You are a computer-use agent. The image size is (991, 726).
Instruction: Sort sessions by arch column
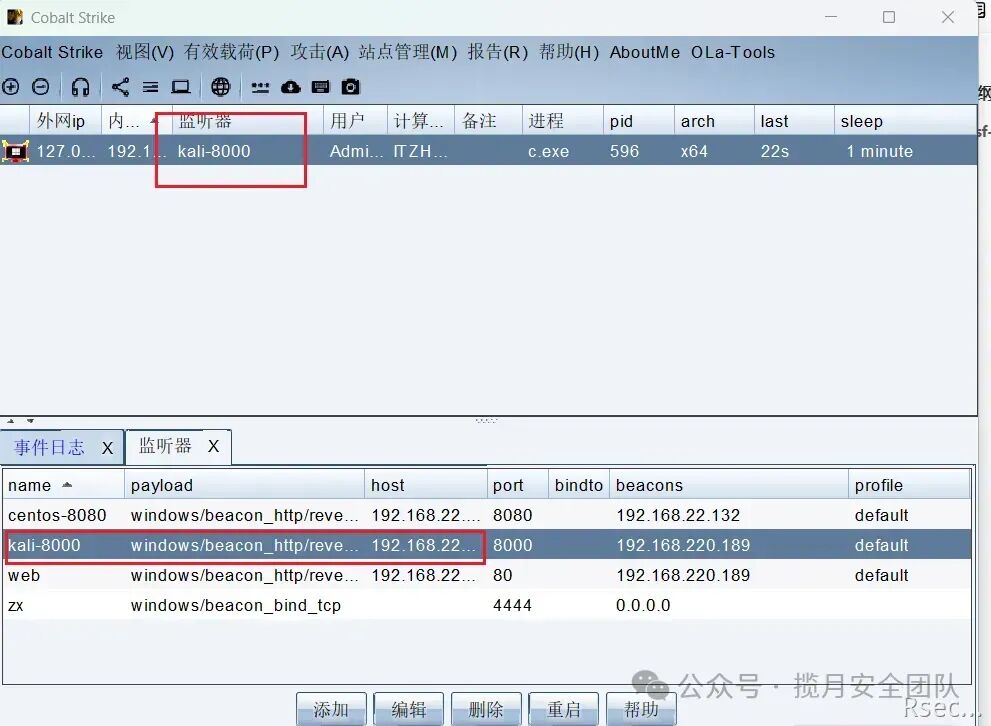(x=714, y=121)
